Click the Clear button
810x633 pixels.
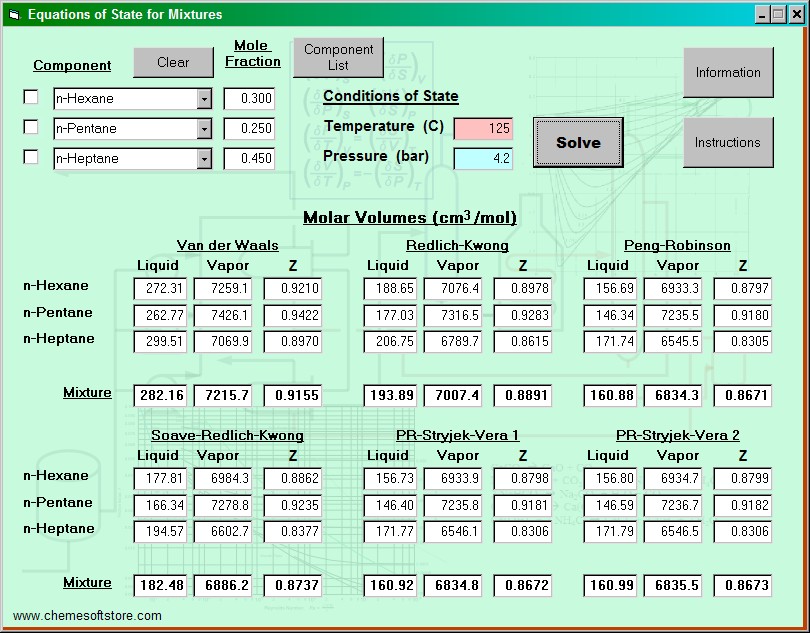point(173,62)
